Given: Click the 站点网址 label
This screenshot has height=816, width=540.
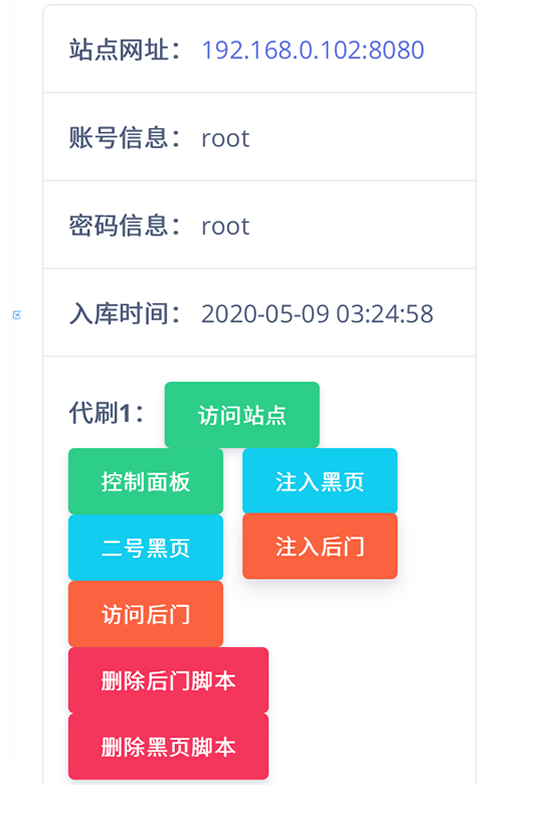Looking at the screenshot, I should pyautogui.click(x=125, y=50).
